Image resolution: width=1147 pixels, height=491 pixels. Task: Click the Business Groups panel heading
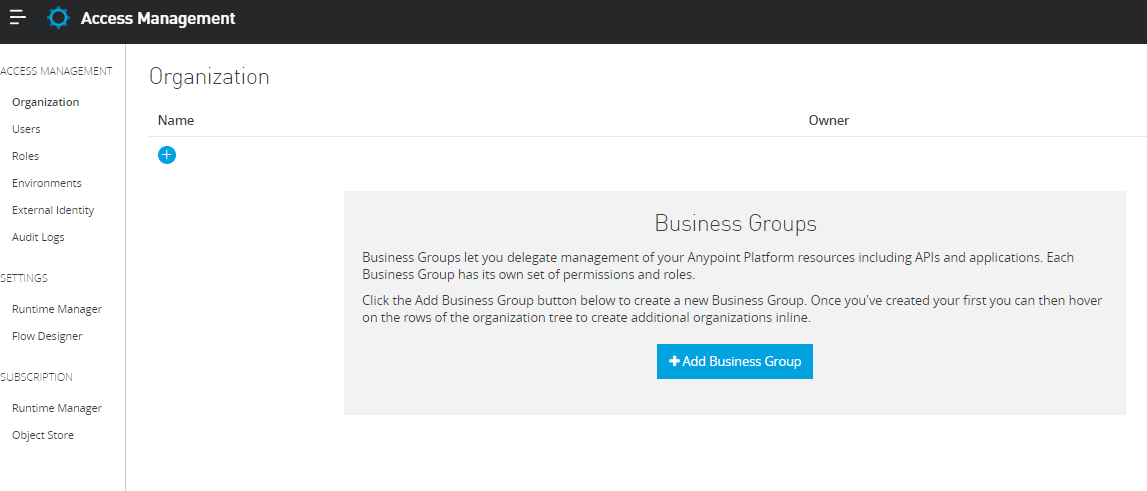tap(735, 223)
